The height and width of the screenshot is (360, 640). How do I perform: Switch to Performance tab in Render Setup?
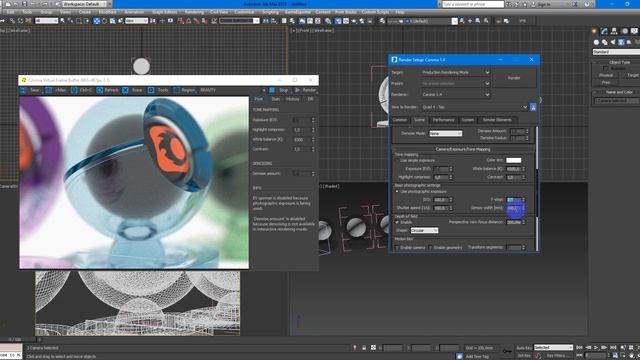point(443,120)
